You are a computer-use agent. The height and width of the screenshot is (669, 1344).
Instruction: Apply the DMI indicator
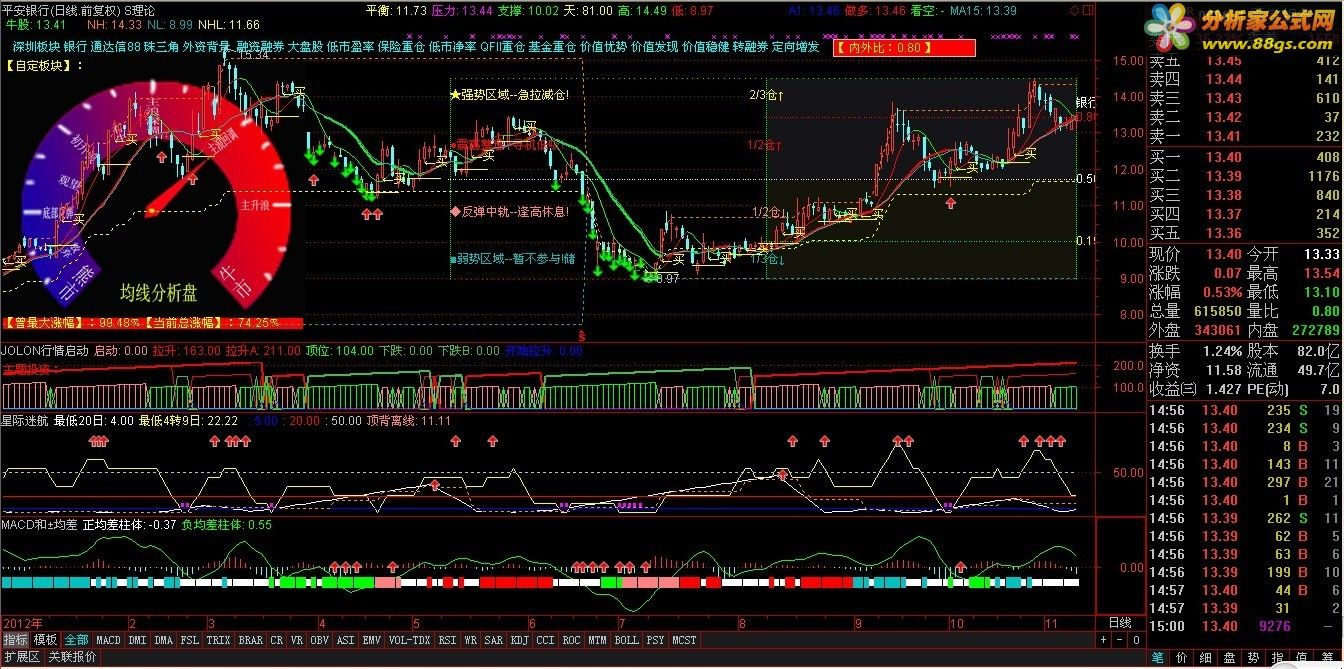pyautogui.click(x=137, y=640)
